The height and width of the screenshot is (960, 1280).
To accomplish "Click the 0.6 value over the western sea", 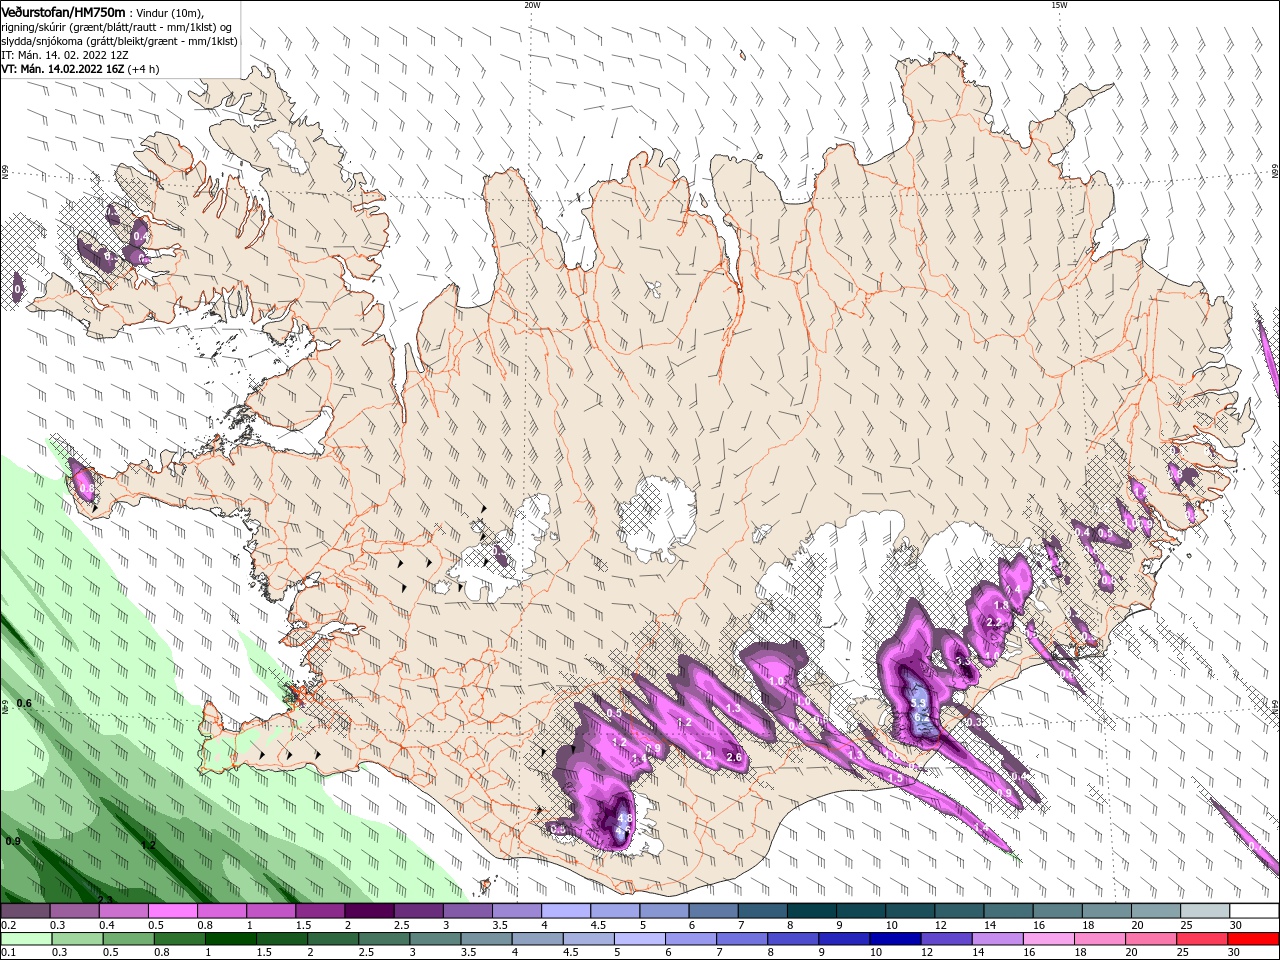I will [24, 703].
